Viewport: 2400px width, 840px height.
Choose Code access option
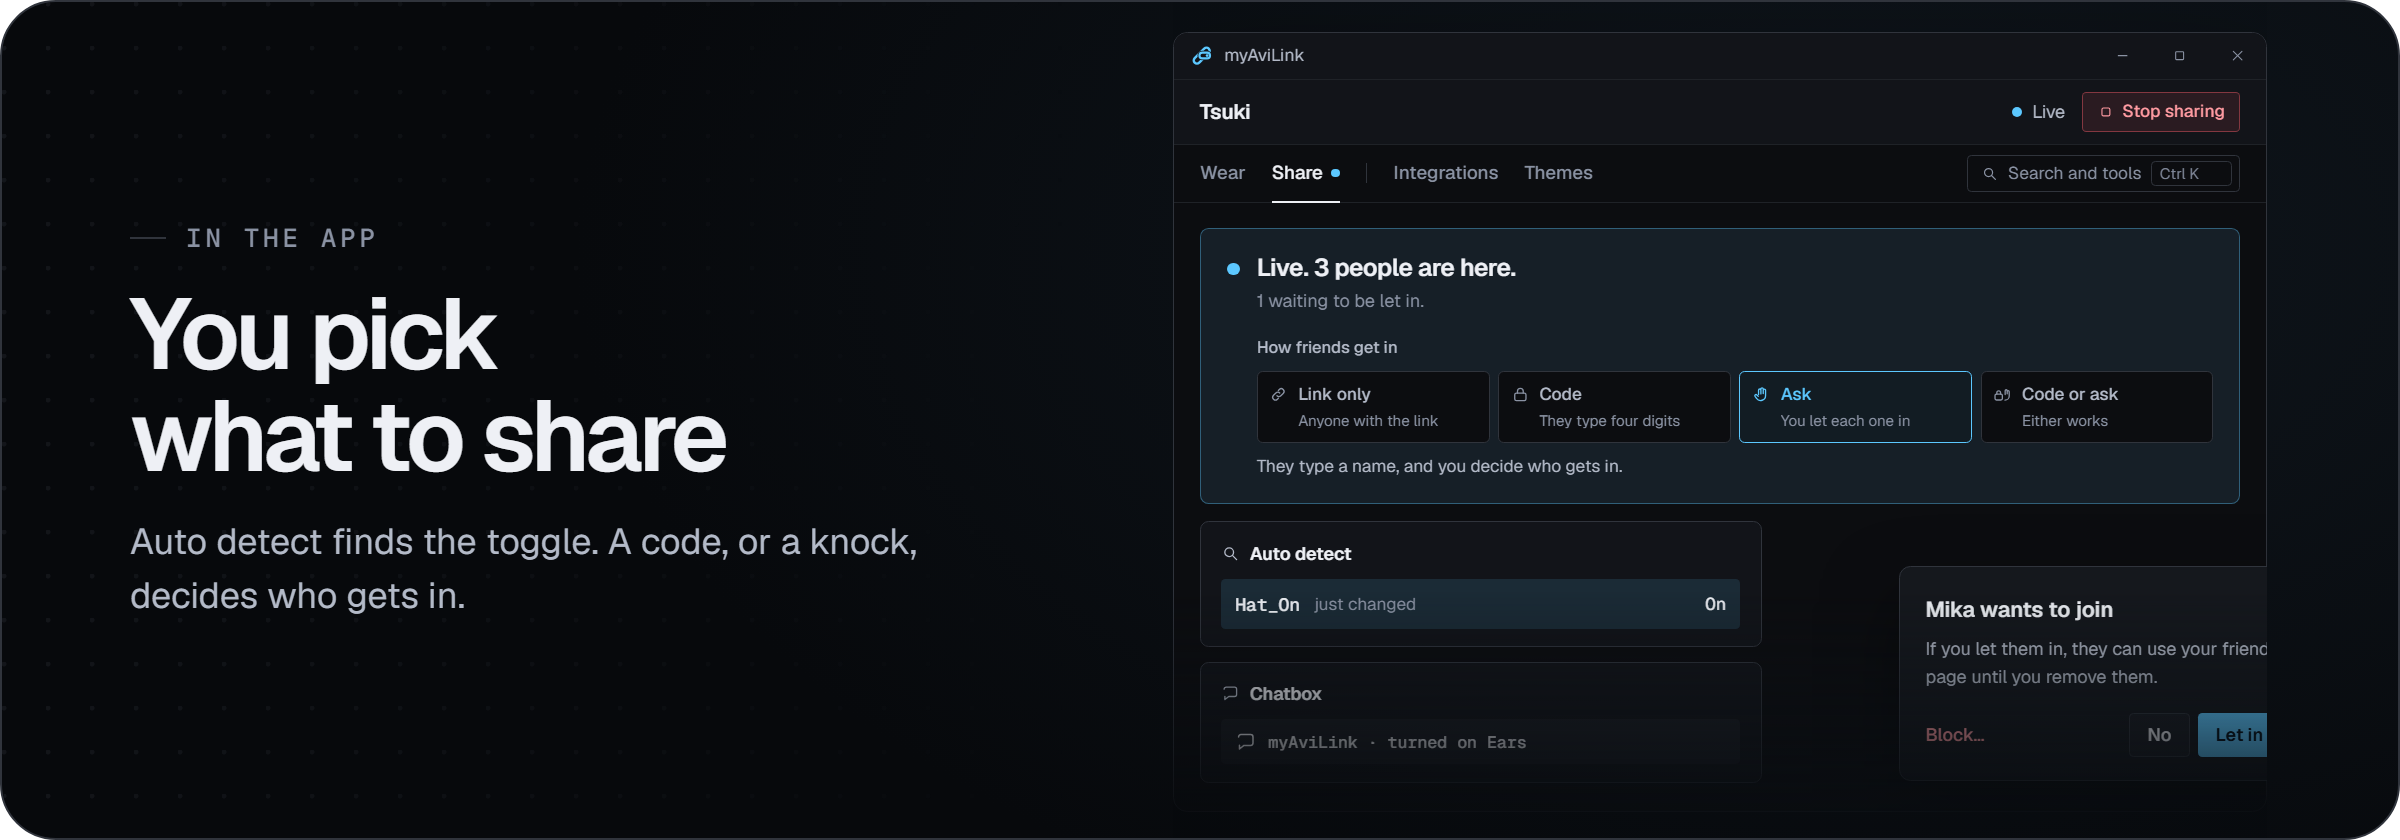coord(1614,407)
